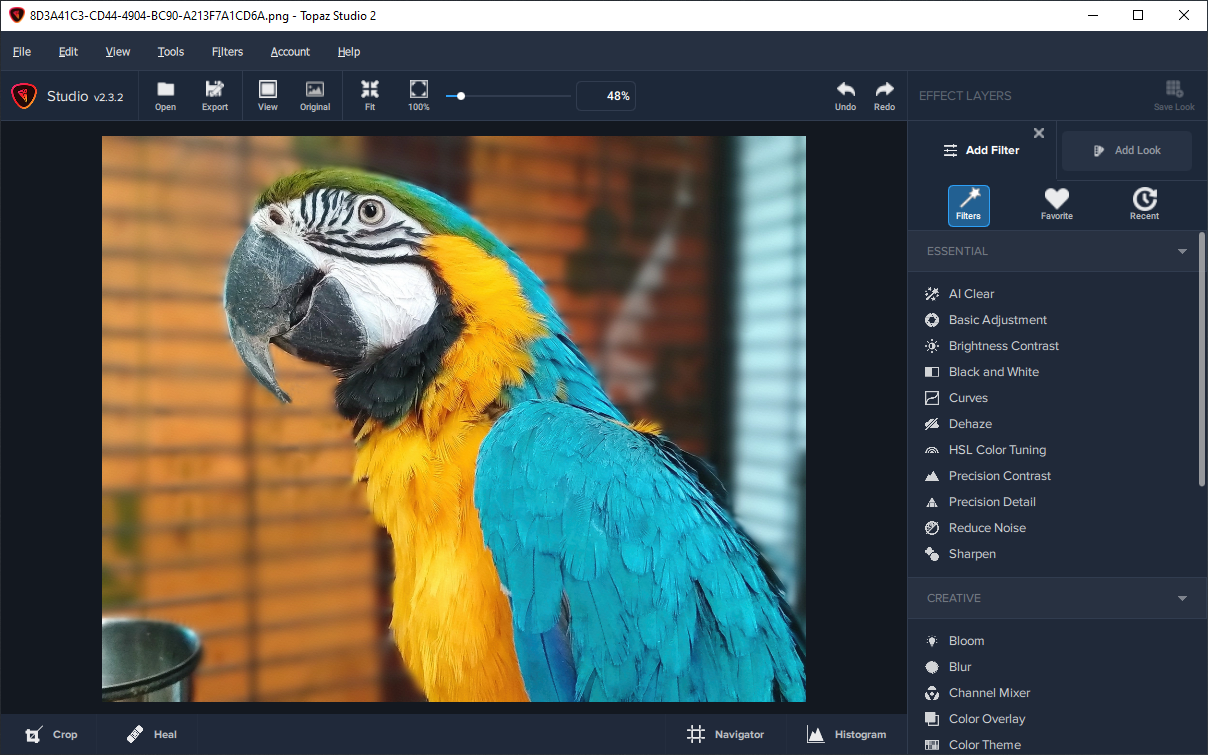Viewport: 1208px width, 755px height.
Task: Open the Favorite filters list
Action: click(1056, 204)
